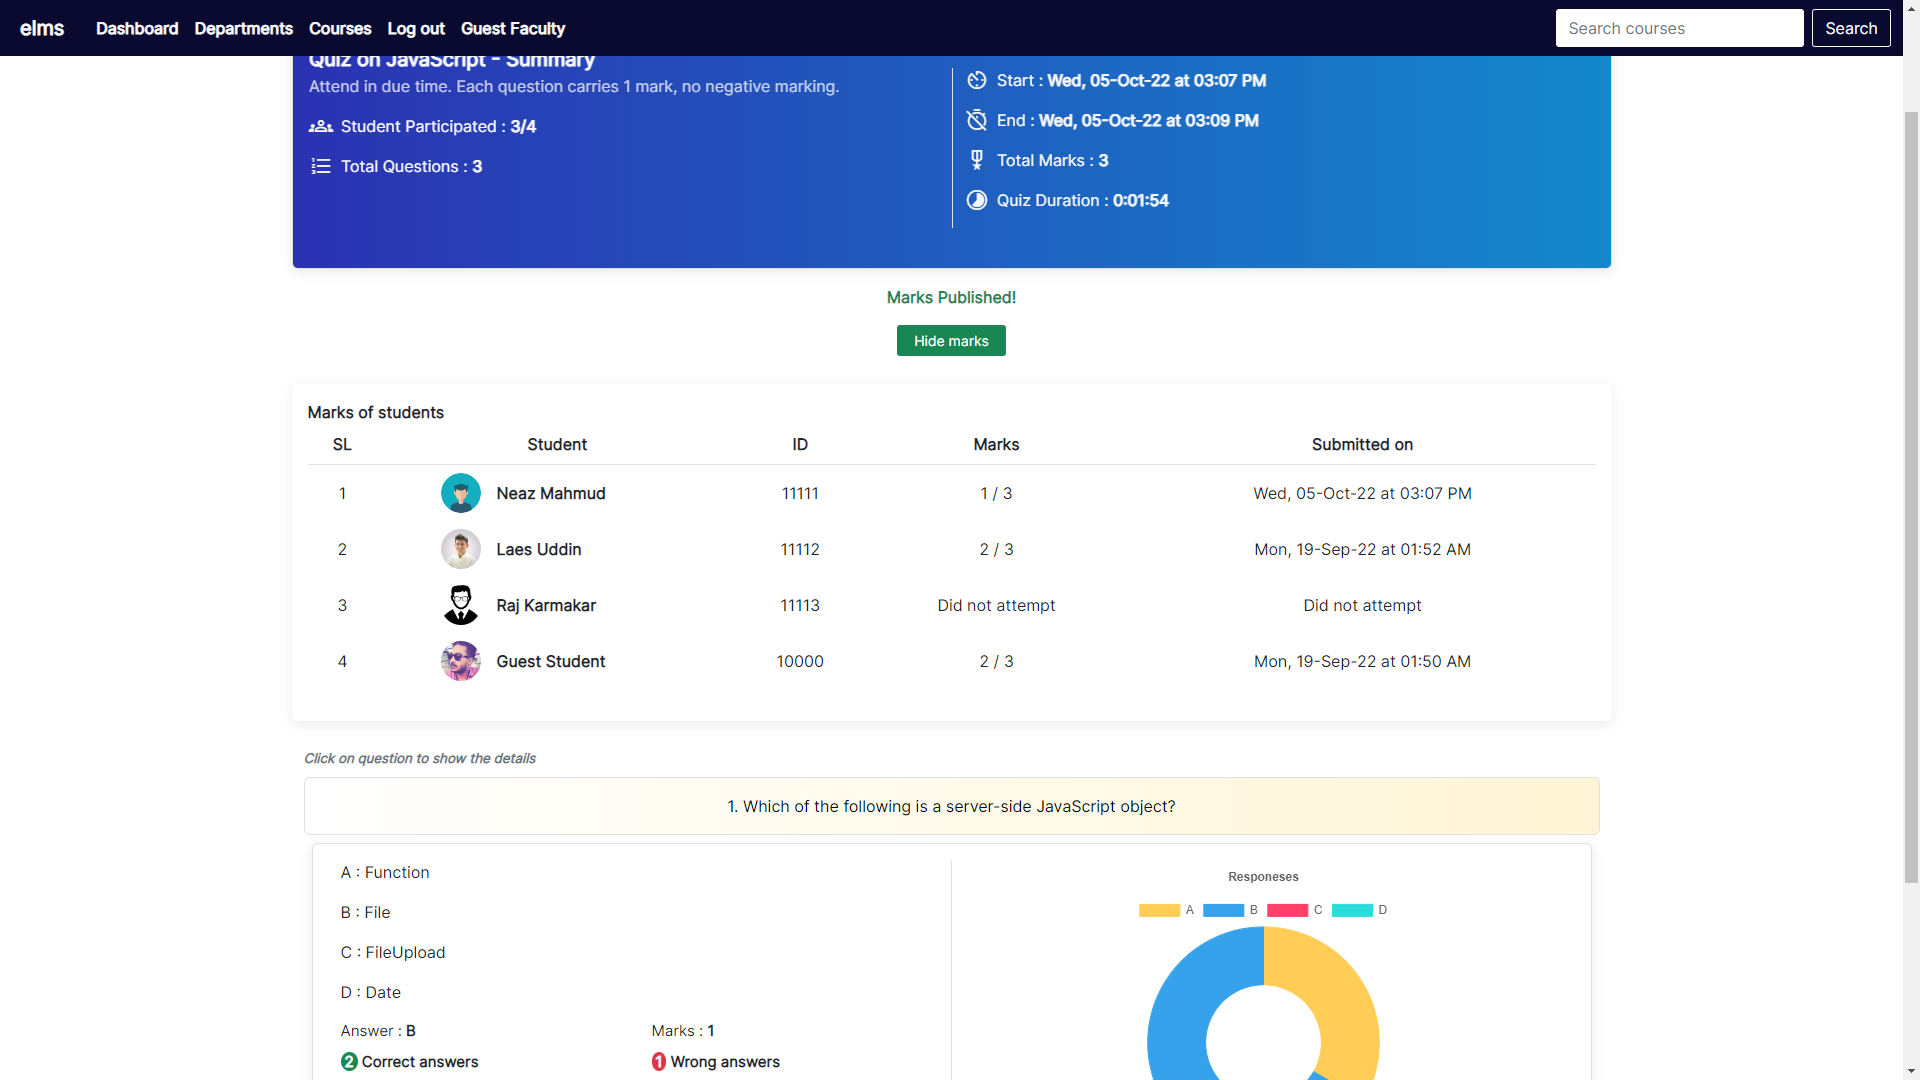Click the ID cell 10000
The width and height of the screenshot is (1920, 1080).
coord(800,661)
